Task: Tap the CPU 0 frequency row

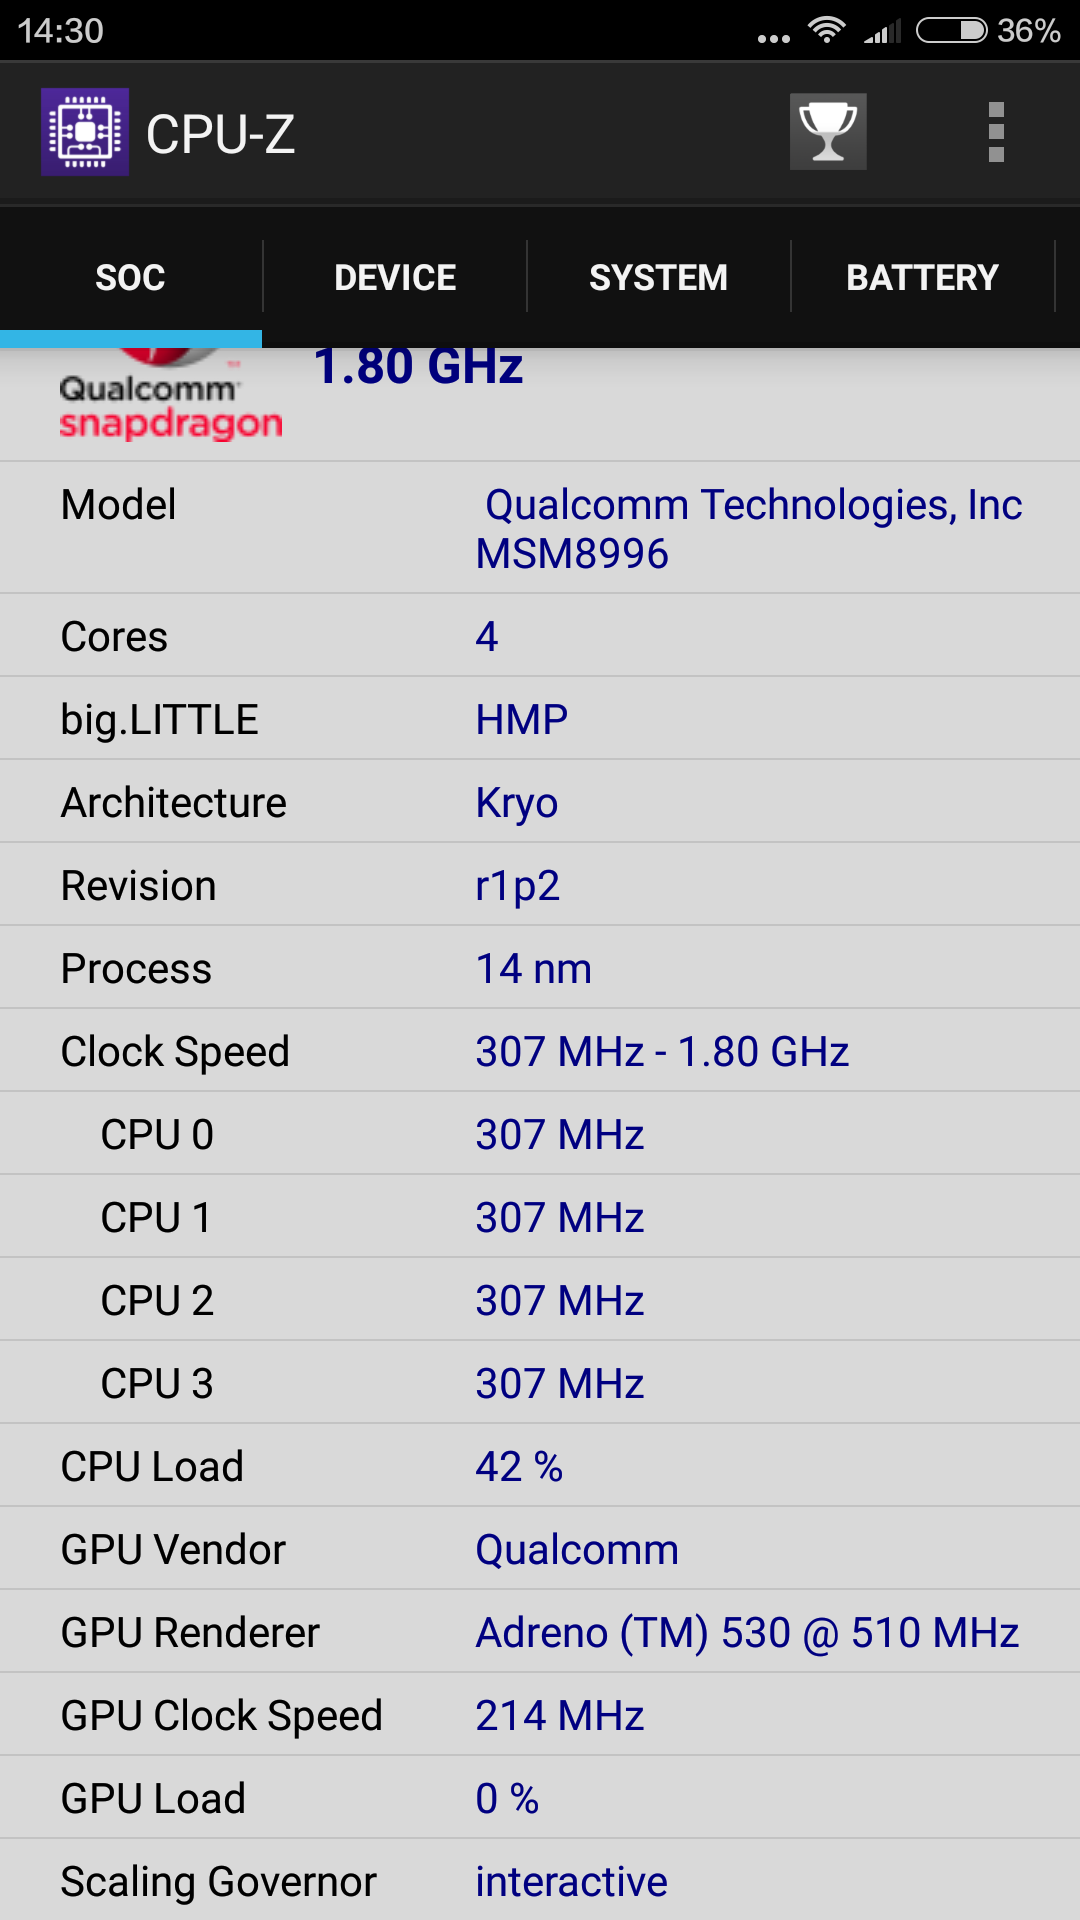Action: (540, 1134)
